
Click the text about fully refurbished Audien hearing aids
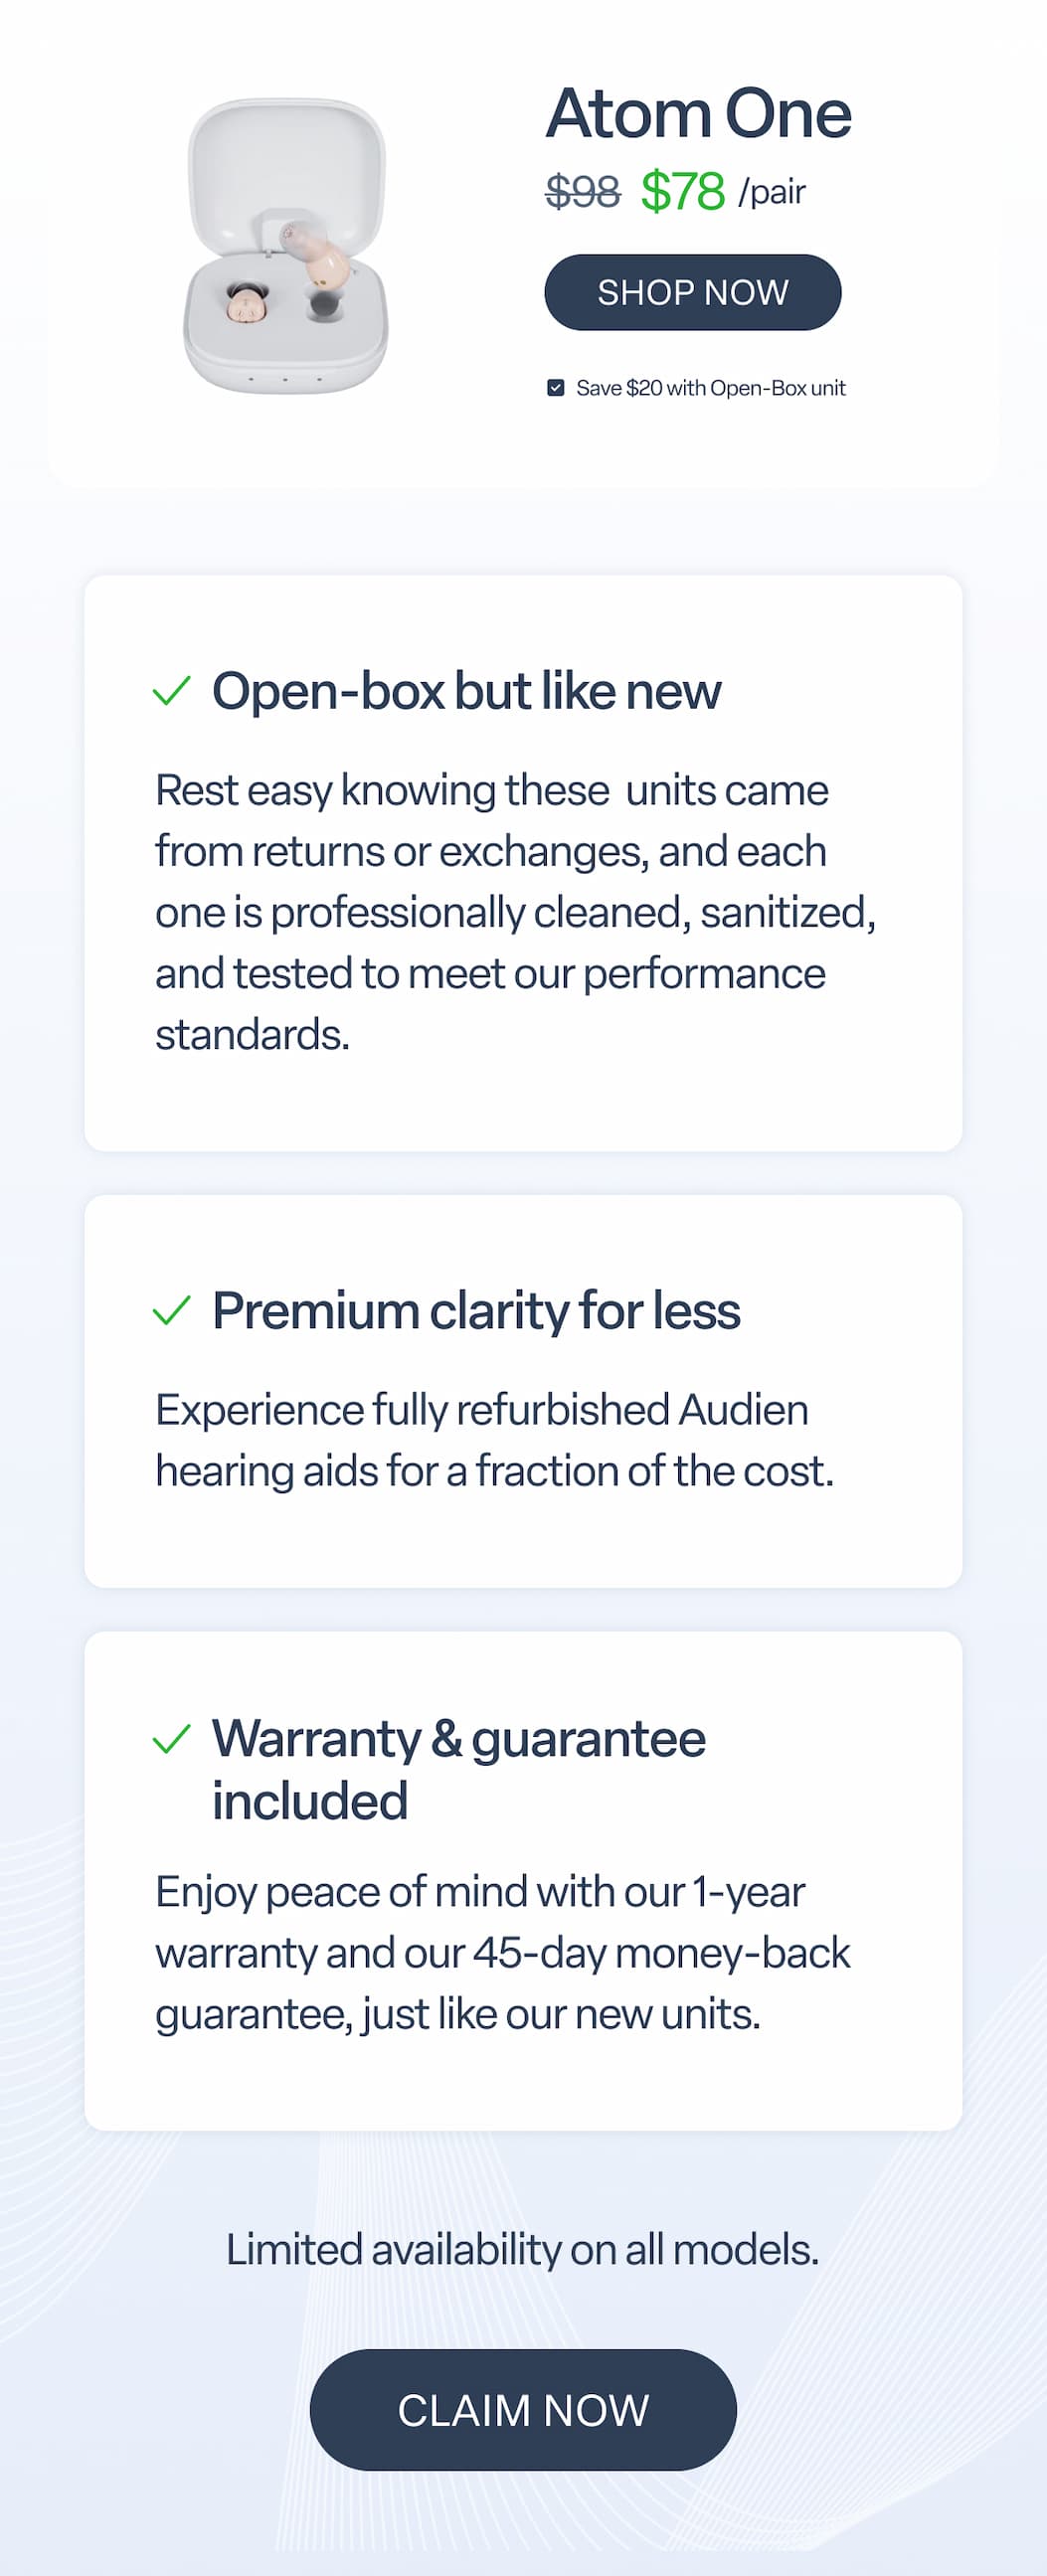(494, 1440)
